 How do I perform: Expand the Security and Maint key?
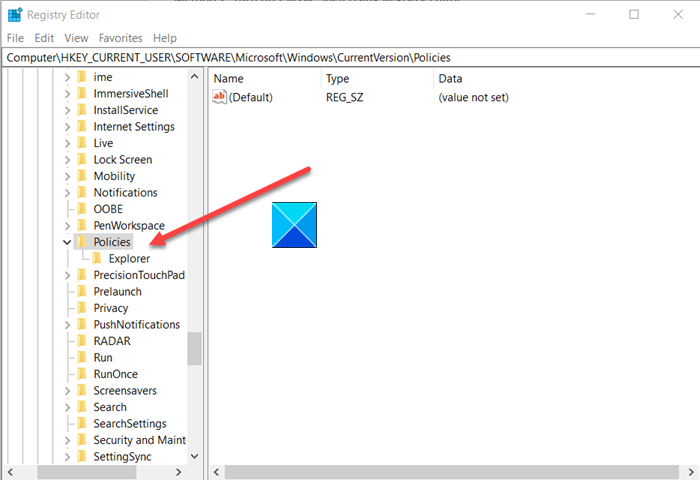(x=67, y=440)
